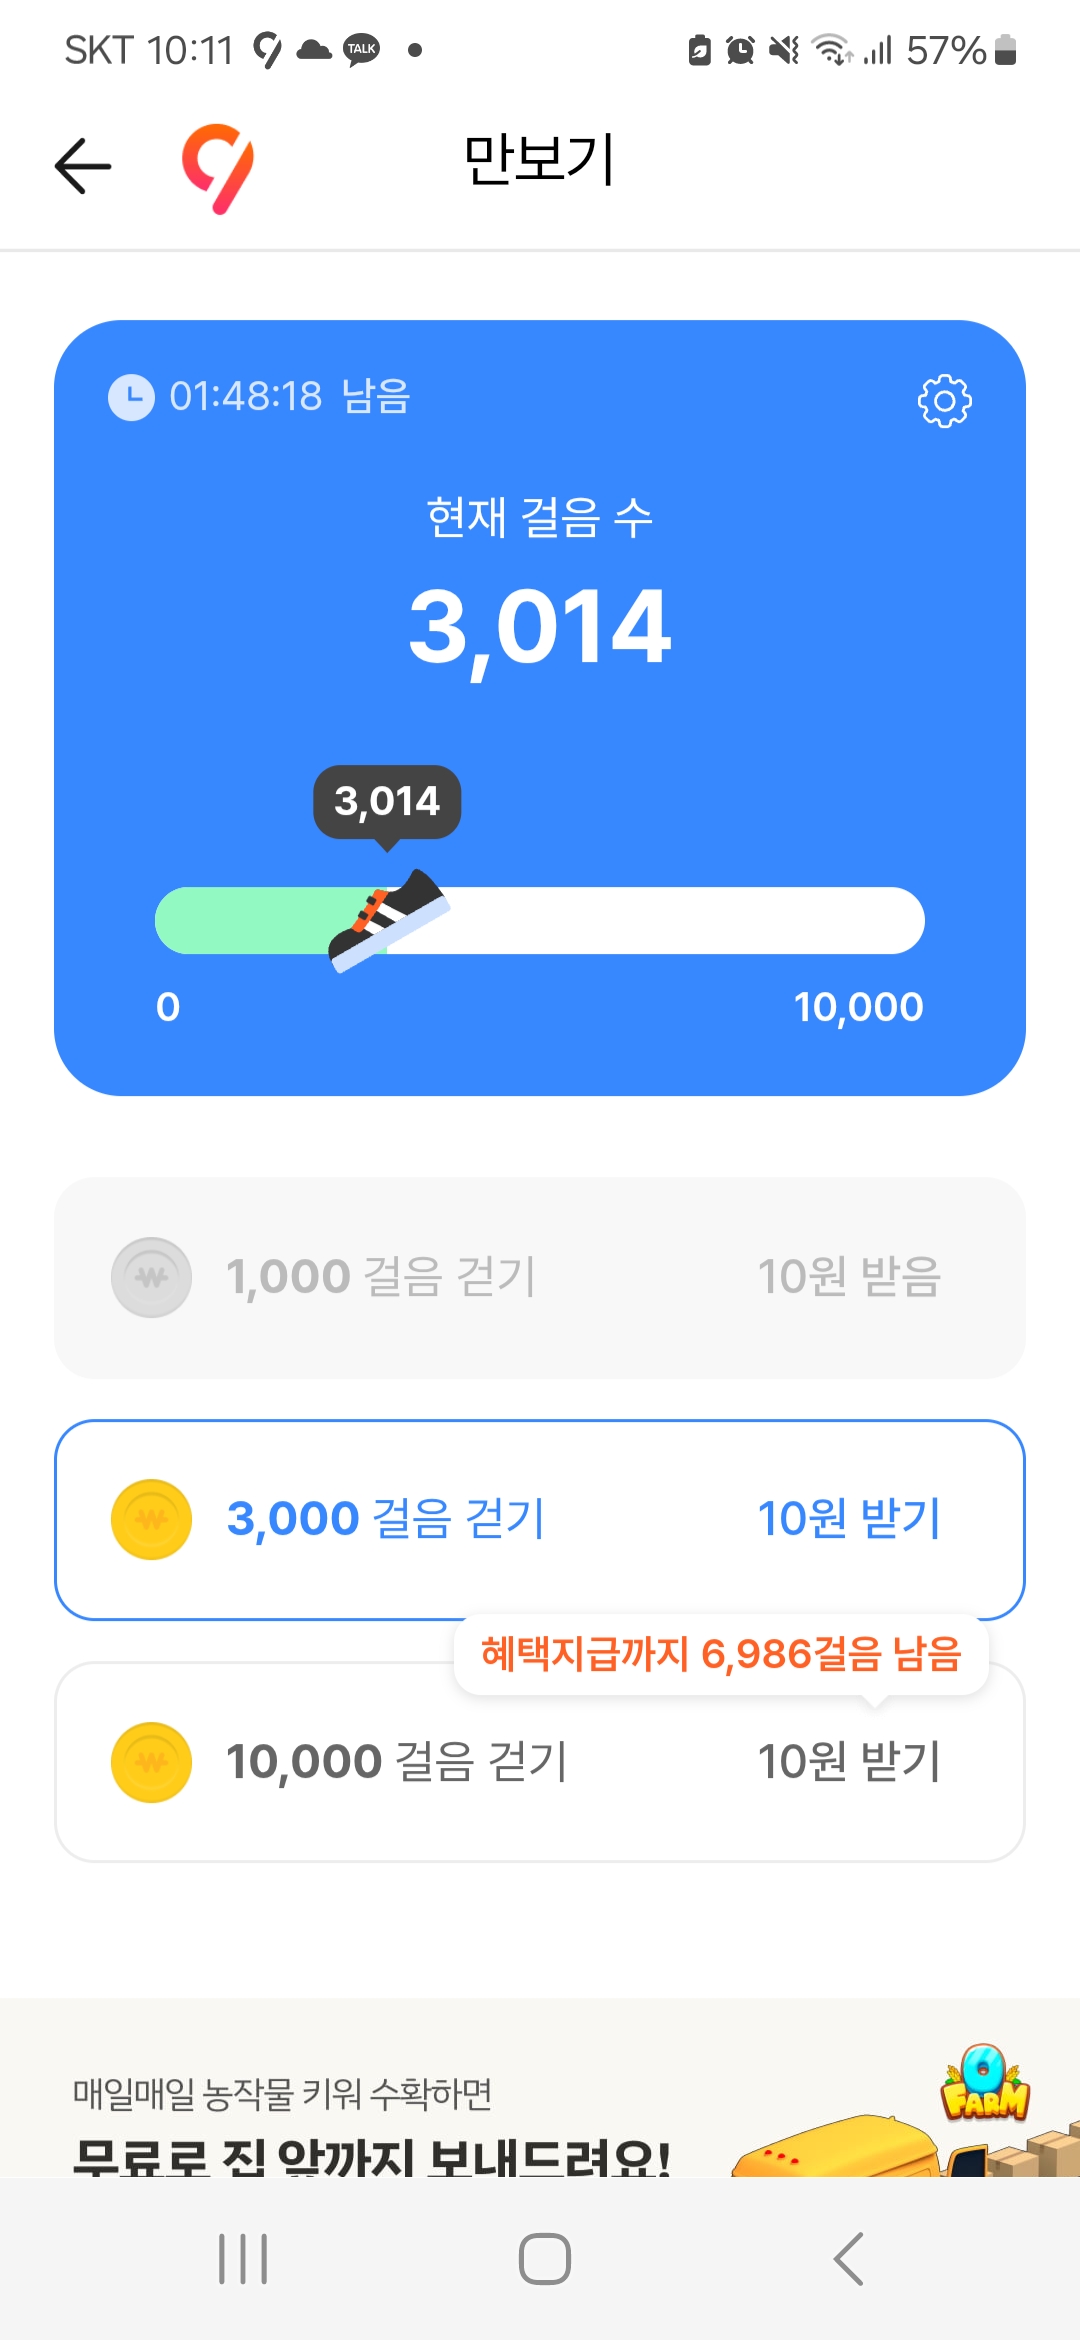Screen dimensions: 1080x2340
Task: Tap the 6,986 steps remaining notice
Action: coord(720,1654)
